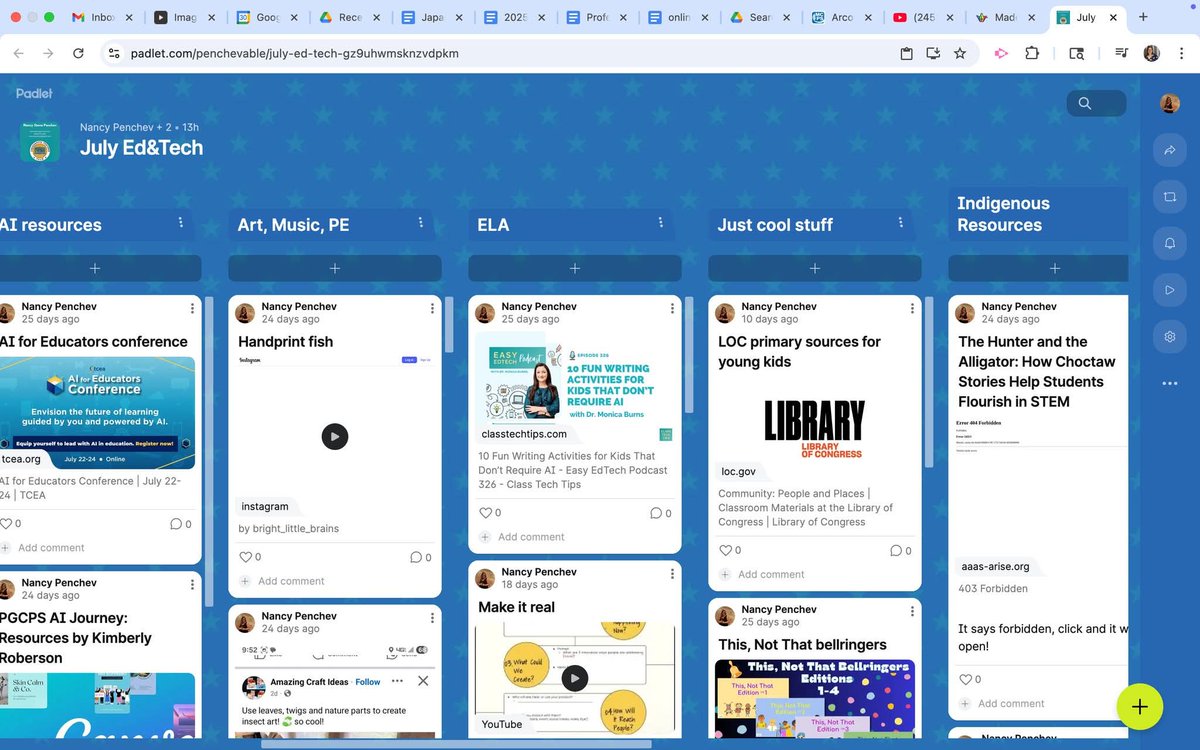1200x750 pixels.
Task: Click the share arrow icon in sidebar
Action: click(x=1169, y=151)
